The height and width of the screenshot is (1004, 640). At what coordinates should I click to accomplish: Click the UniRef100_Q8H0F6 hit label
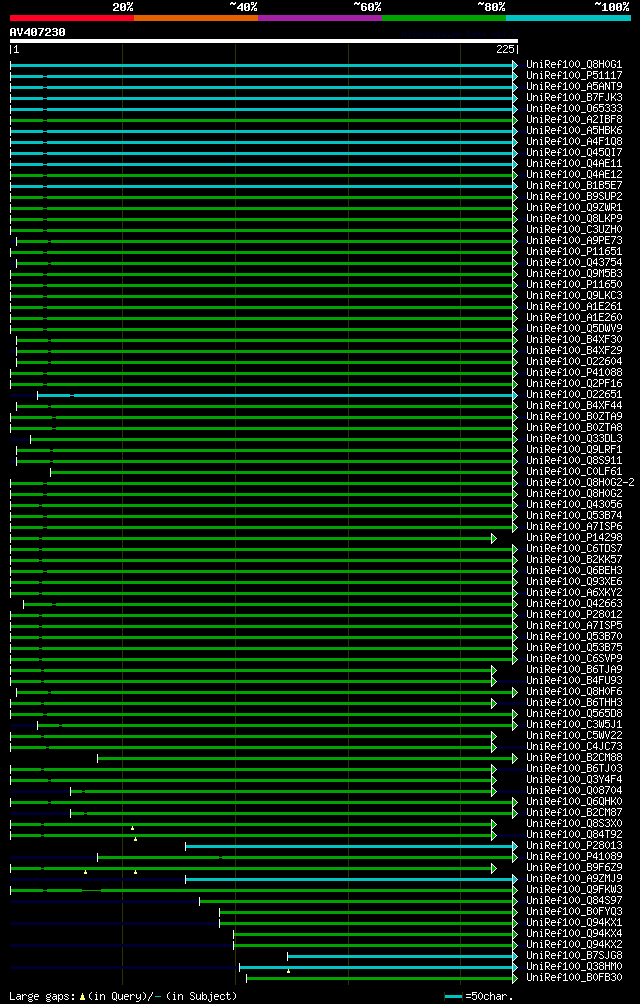tap(573, 692)
